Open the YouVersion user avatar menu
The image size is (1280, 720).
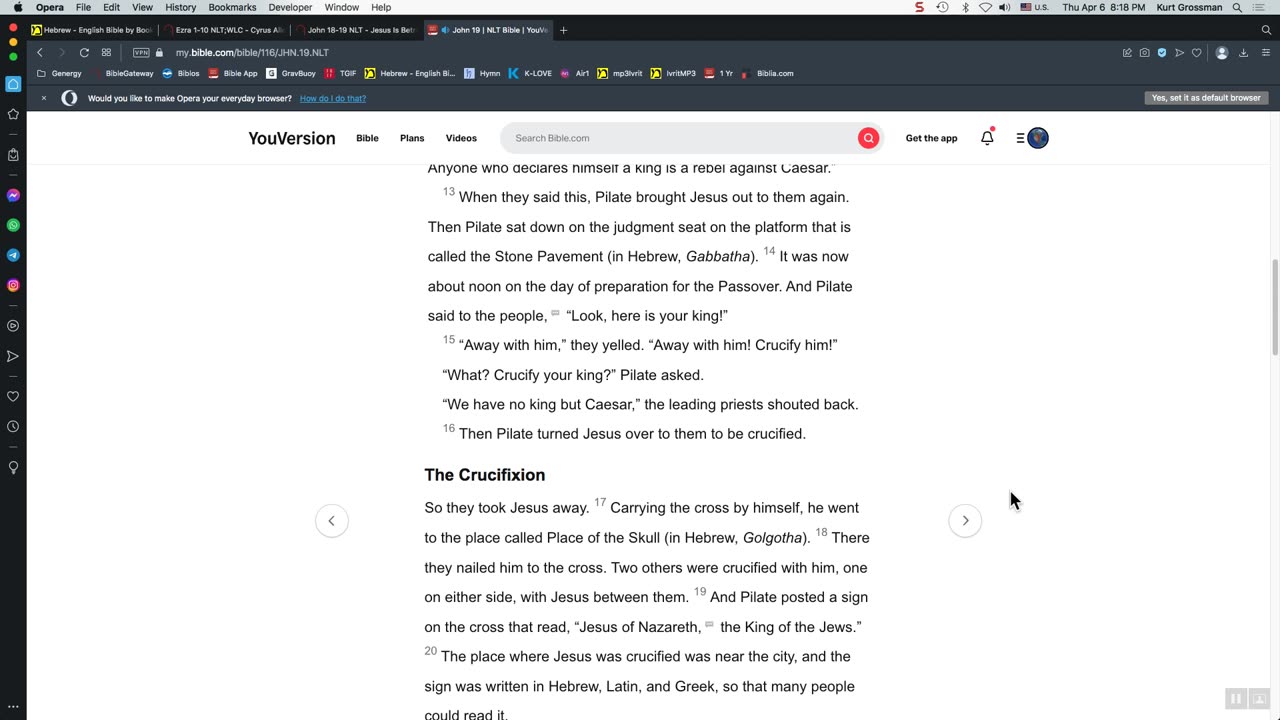coord(1038,138)
